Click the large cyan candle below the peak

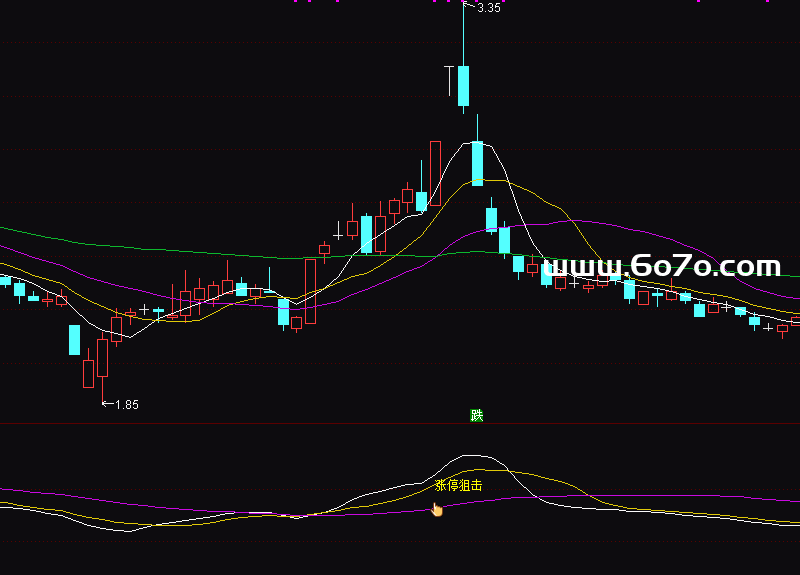pyautogui.click(x=477, y=163)
